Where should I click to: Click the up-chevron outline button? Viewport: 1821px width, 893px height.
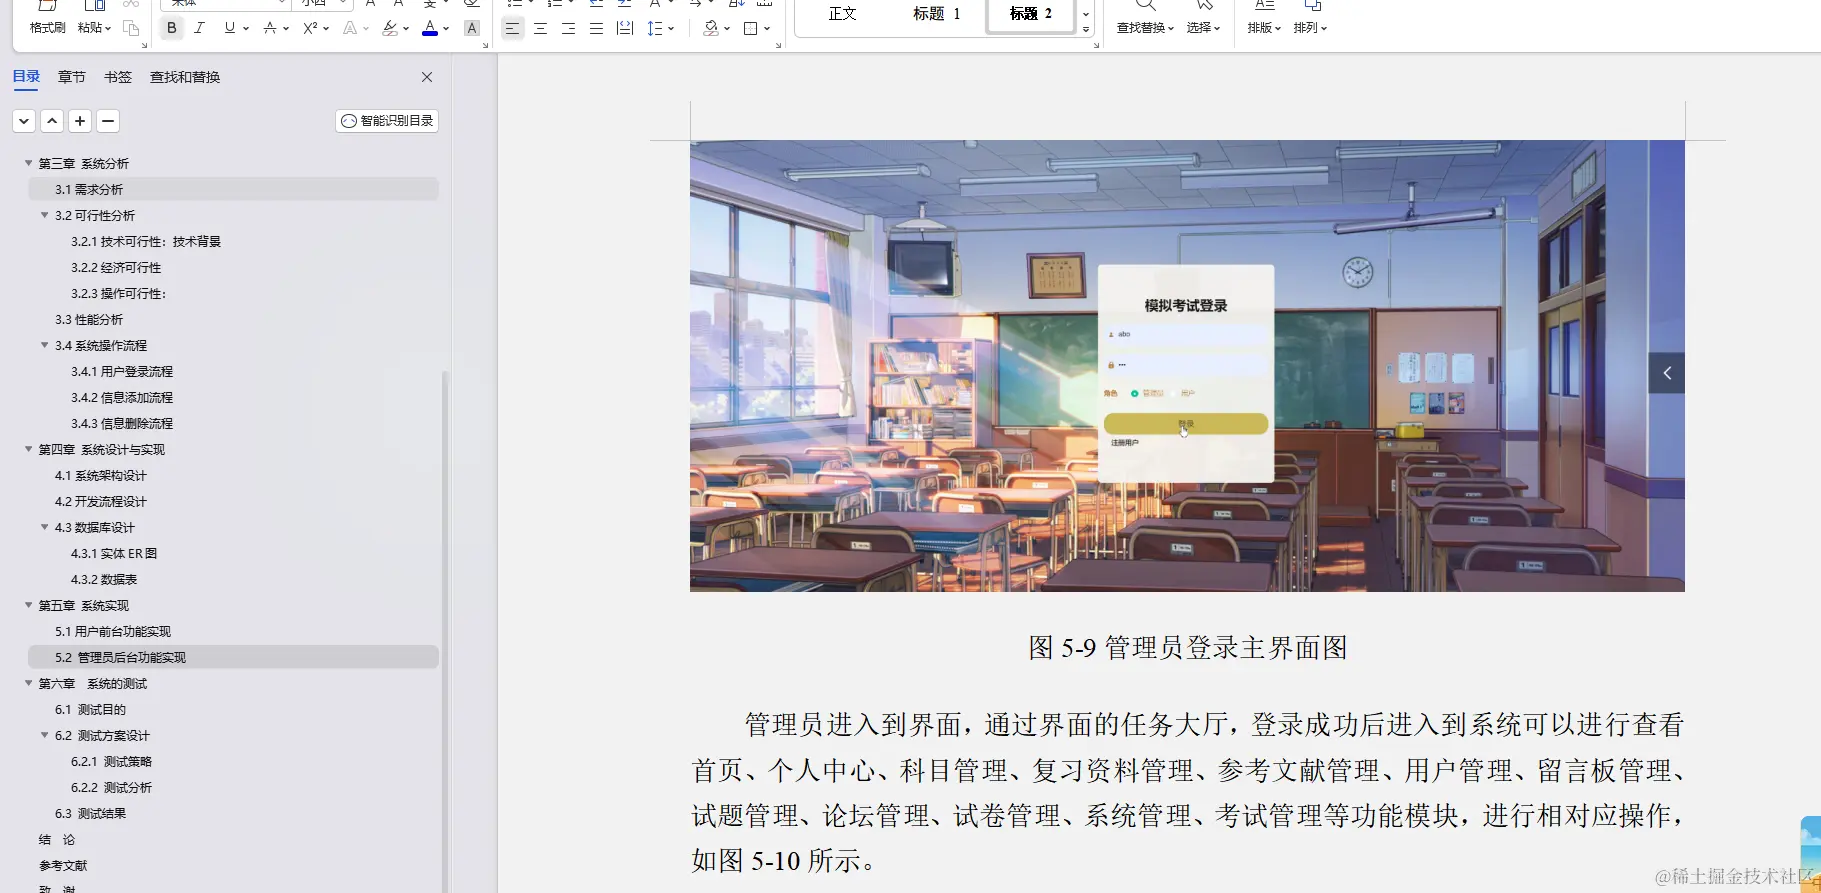tap(52, 121)
